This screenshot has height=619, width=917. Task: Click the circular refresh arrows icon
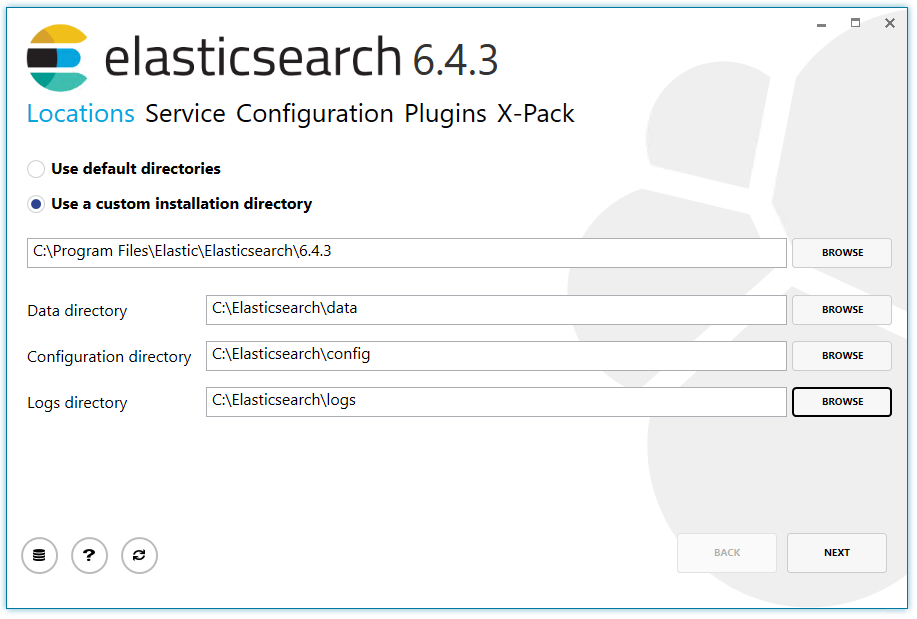139,555
